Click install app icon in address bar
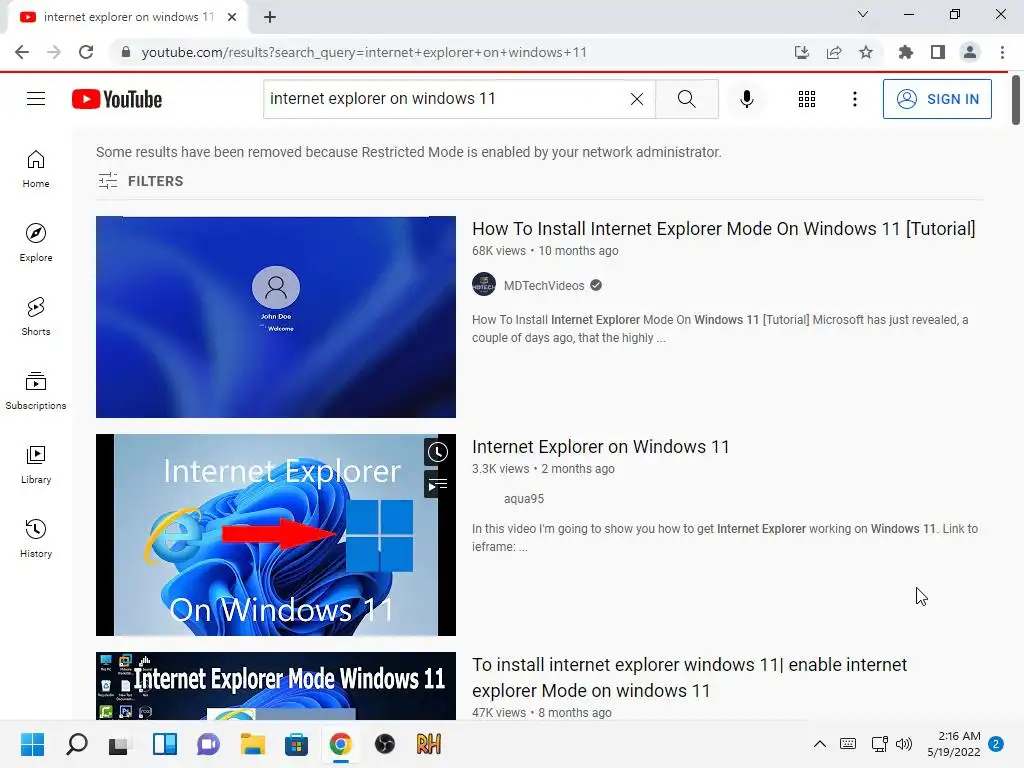Screen dimensions: 1024x768 (802, 52)
